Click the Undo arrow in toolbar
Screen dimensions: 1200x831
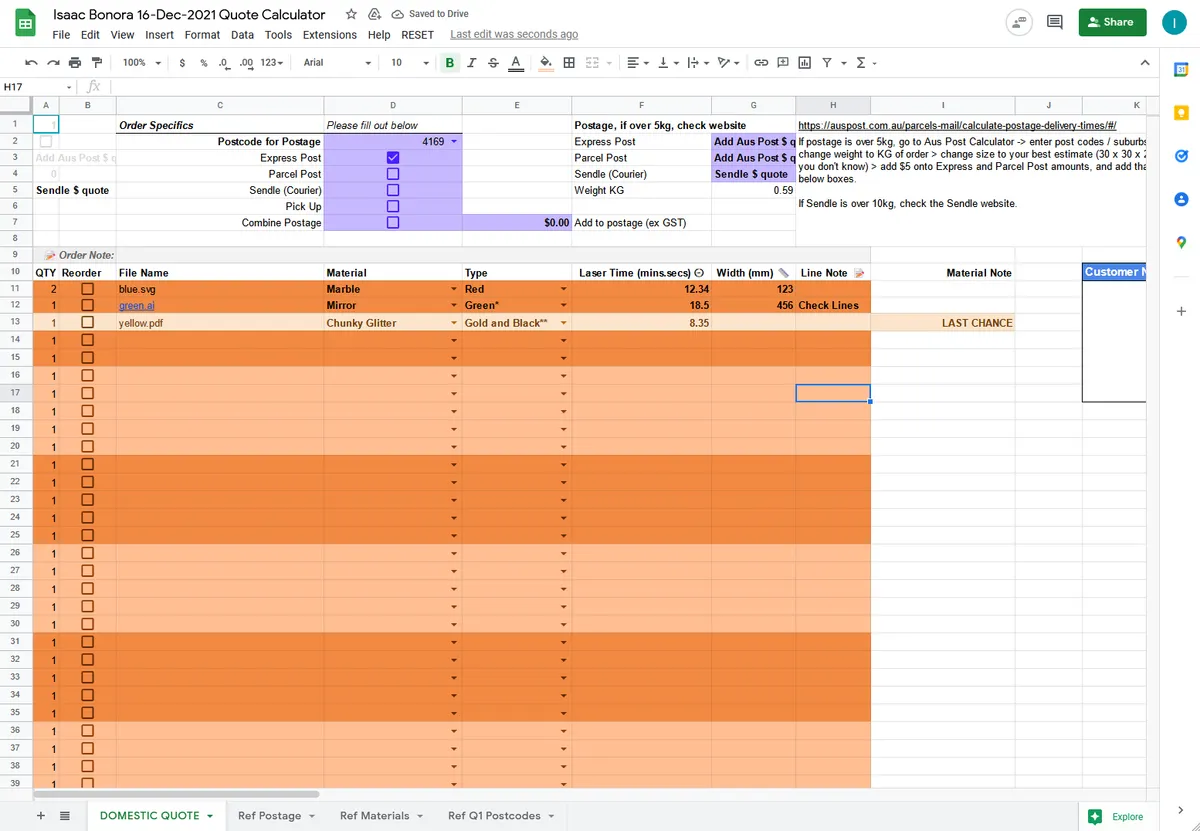click(31, 62)
